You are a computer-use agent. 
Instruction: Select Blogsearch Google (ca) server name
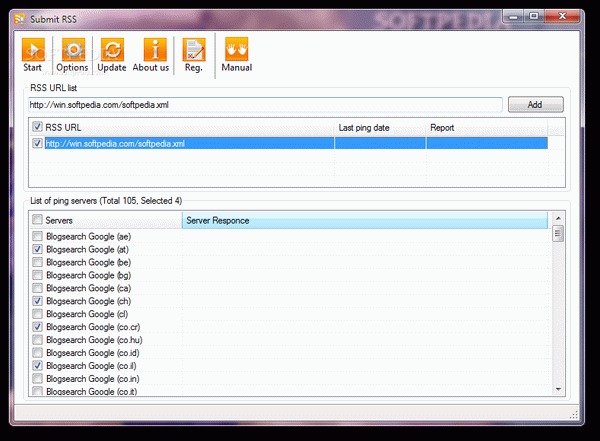(x=88, y=288)
